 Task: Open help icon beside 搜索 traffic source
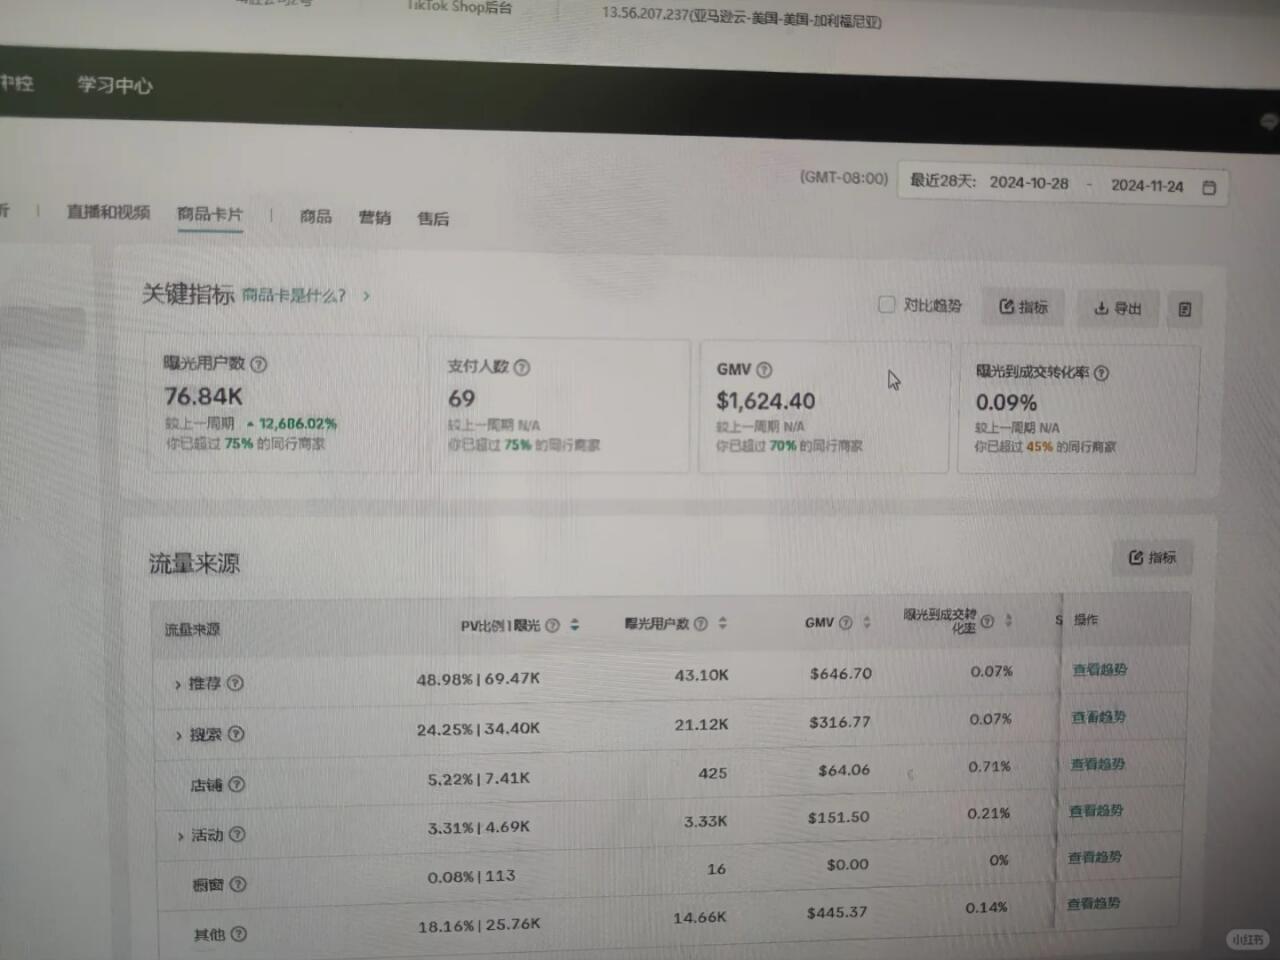click(x=236, y=734)
